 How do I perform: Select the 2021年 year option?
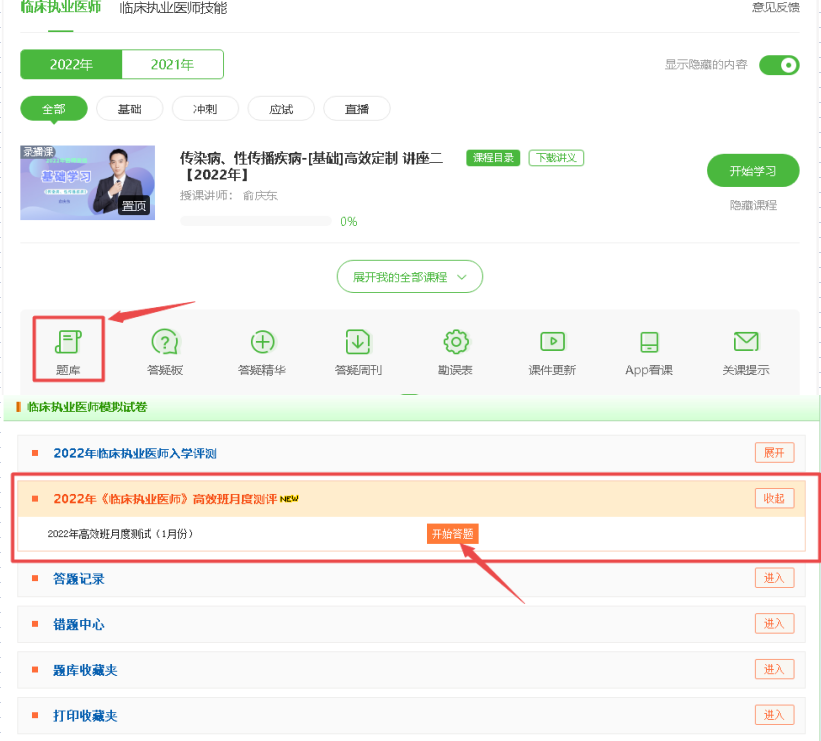coord(172,65)
